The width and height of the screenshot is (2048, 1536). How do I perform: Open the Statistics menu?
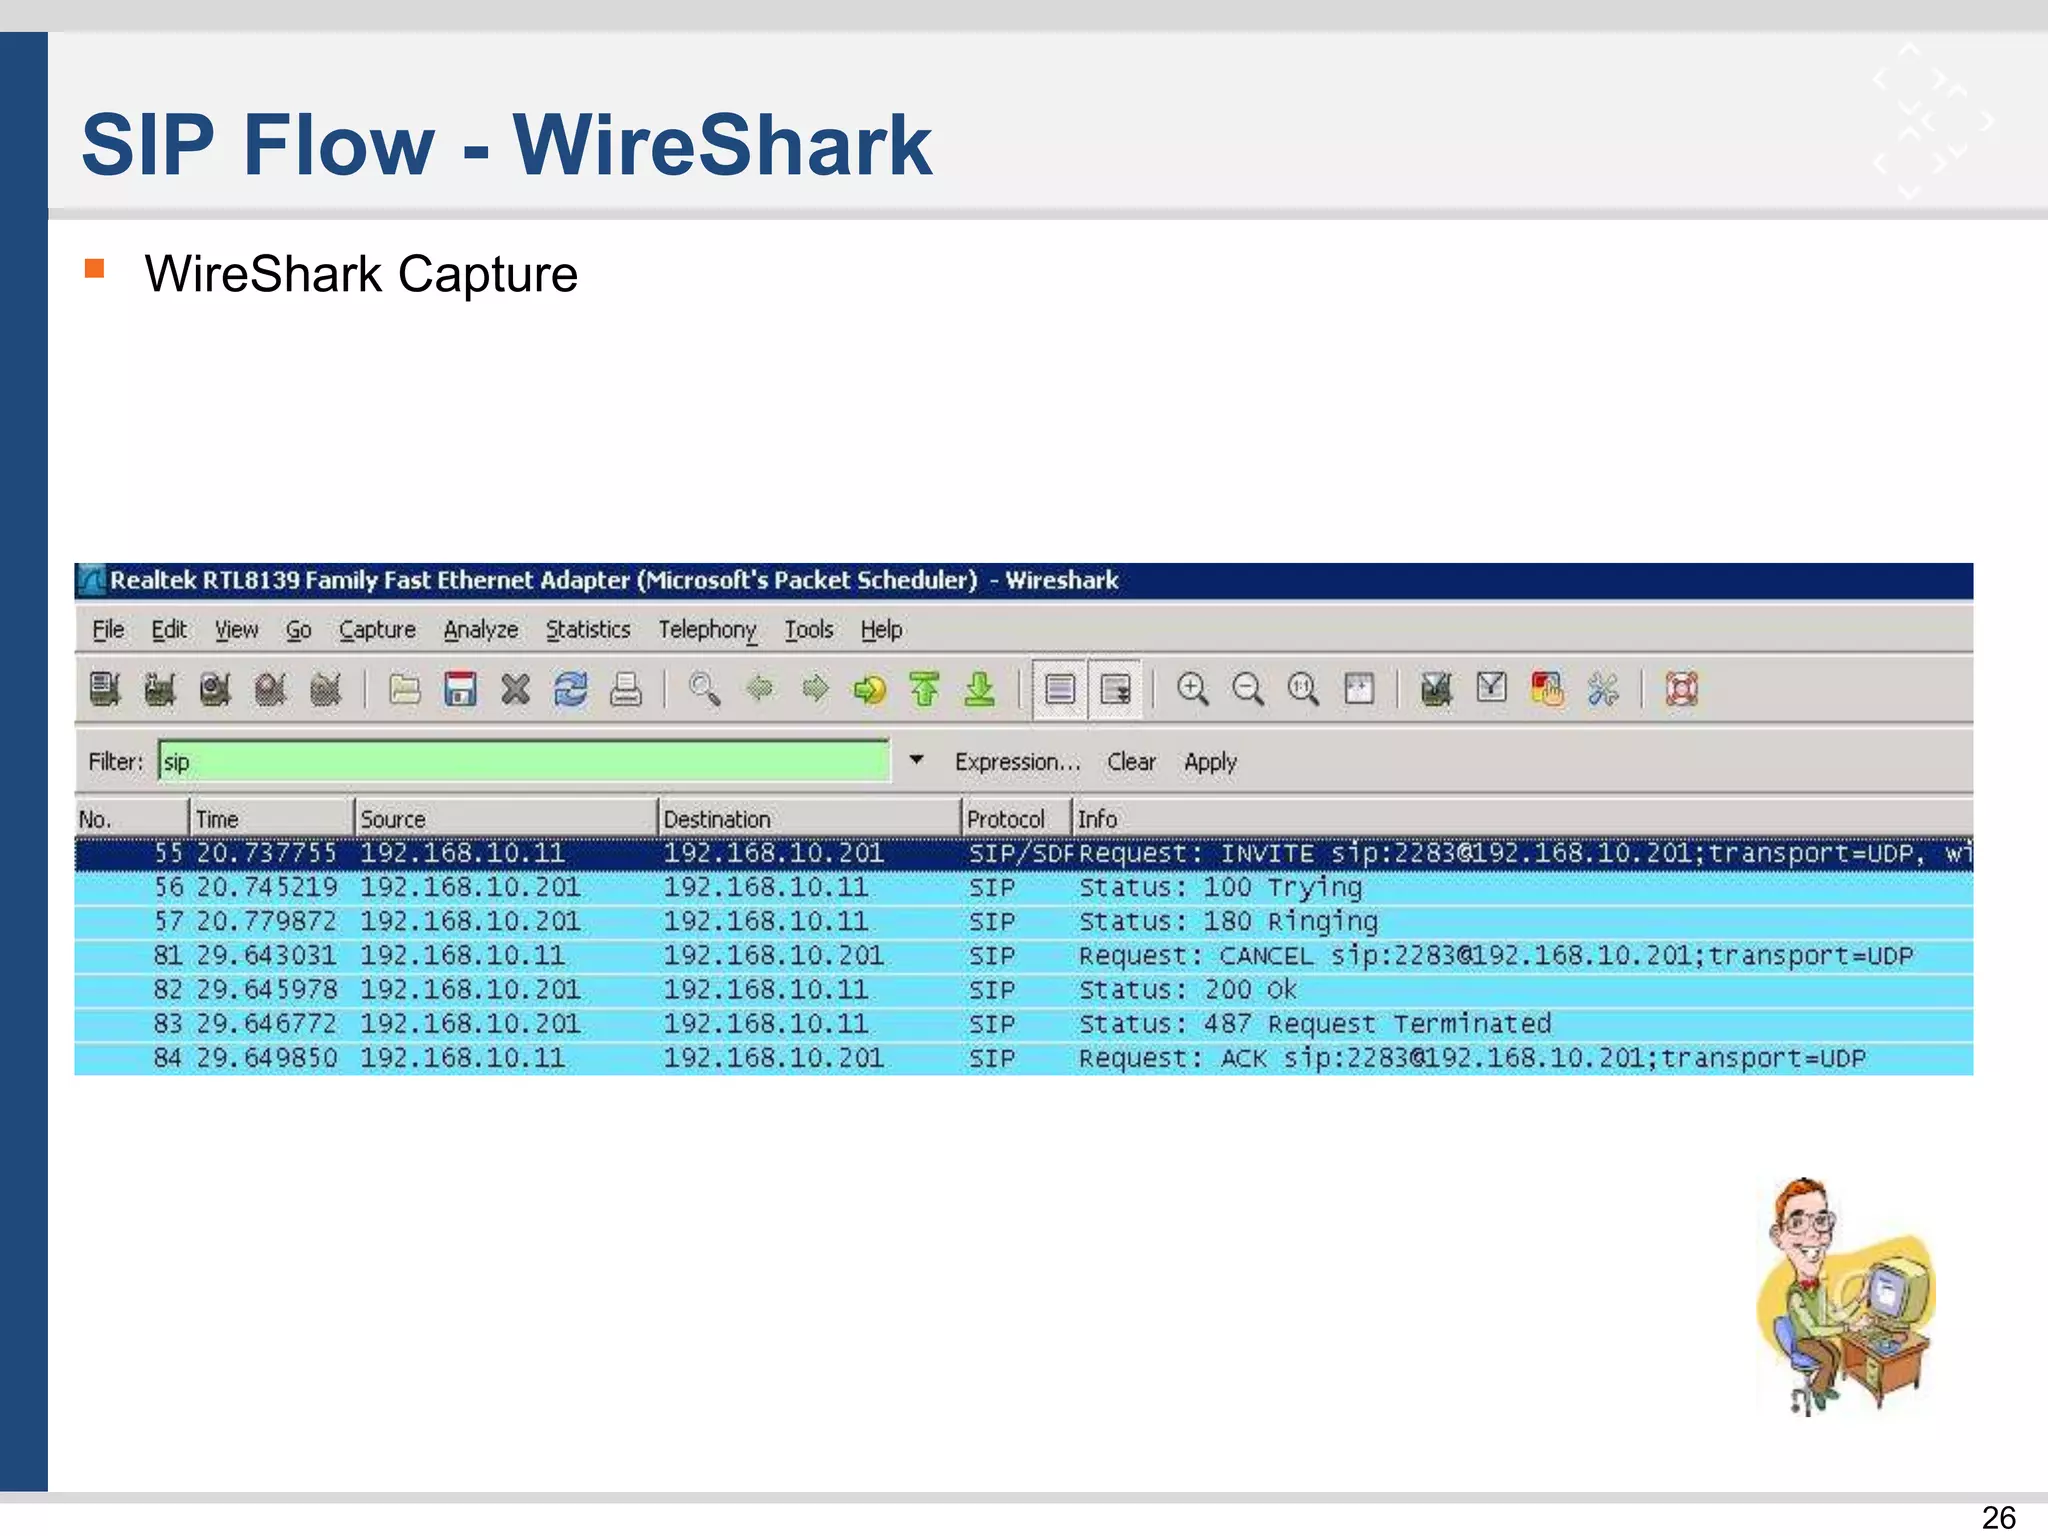tap(588, 630)
